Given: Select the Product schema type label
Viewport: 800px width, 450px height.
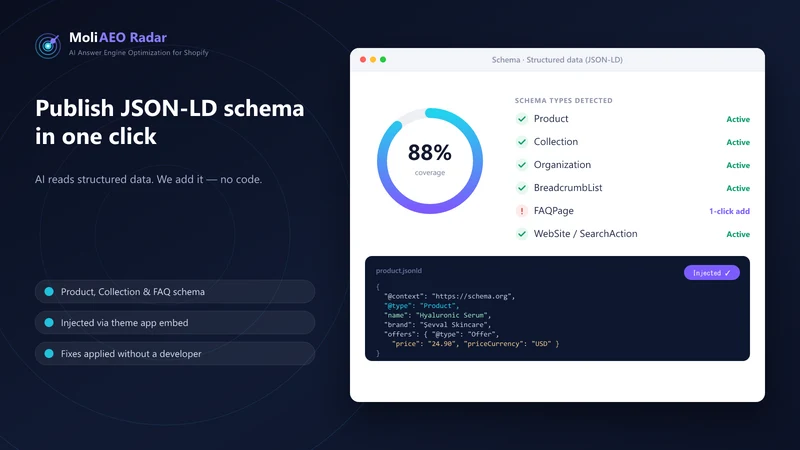Looking at the screenshot, I should [551, 119].
